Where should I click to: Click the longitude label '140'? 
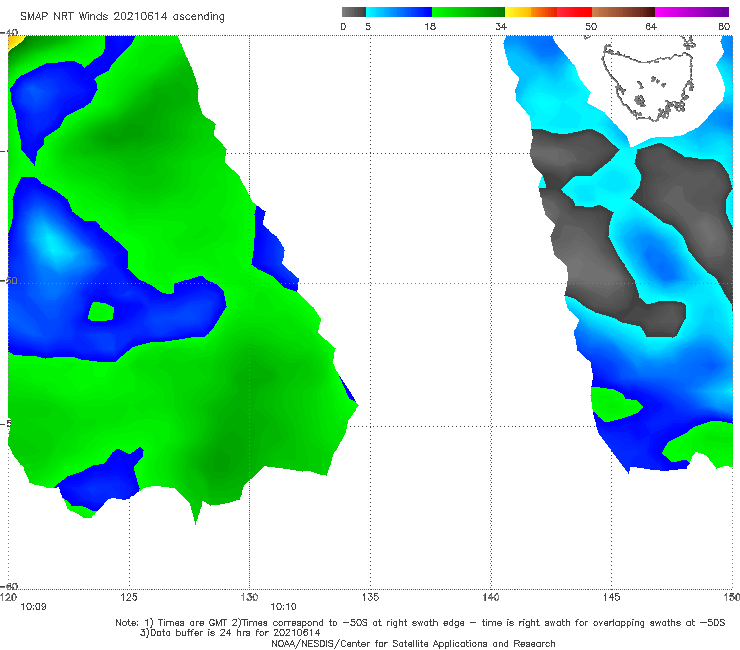coord(491,597)
